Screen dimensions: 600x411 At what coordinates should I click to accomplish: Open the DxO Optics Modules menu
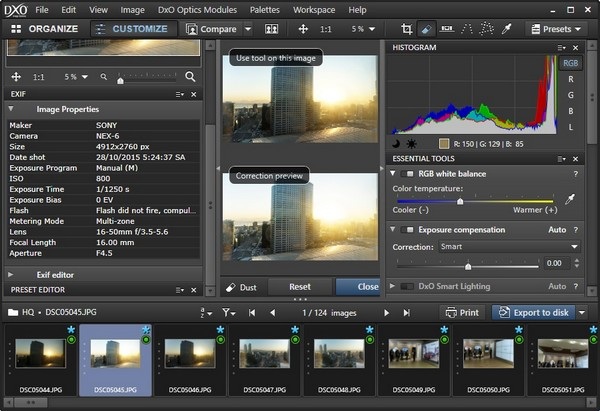(x=197, y=10)
